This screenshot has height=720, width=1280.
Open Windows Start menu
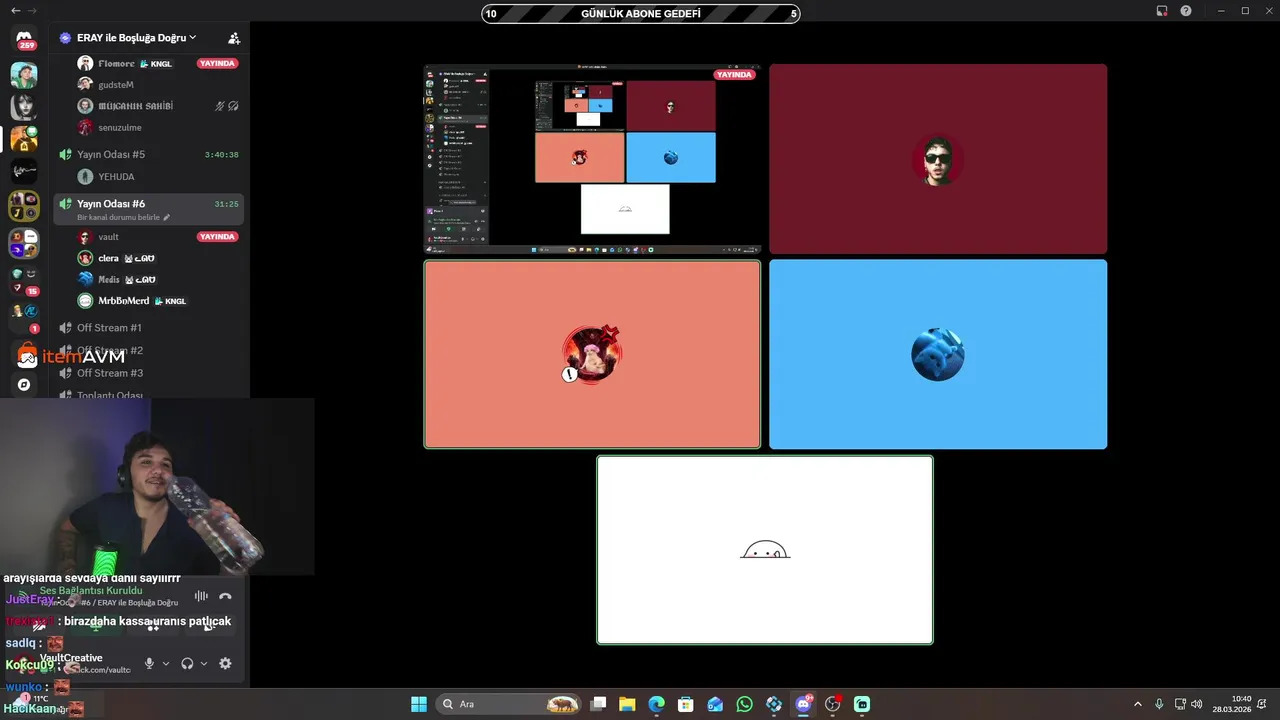(419, 704)
